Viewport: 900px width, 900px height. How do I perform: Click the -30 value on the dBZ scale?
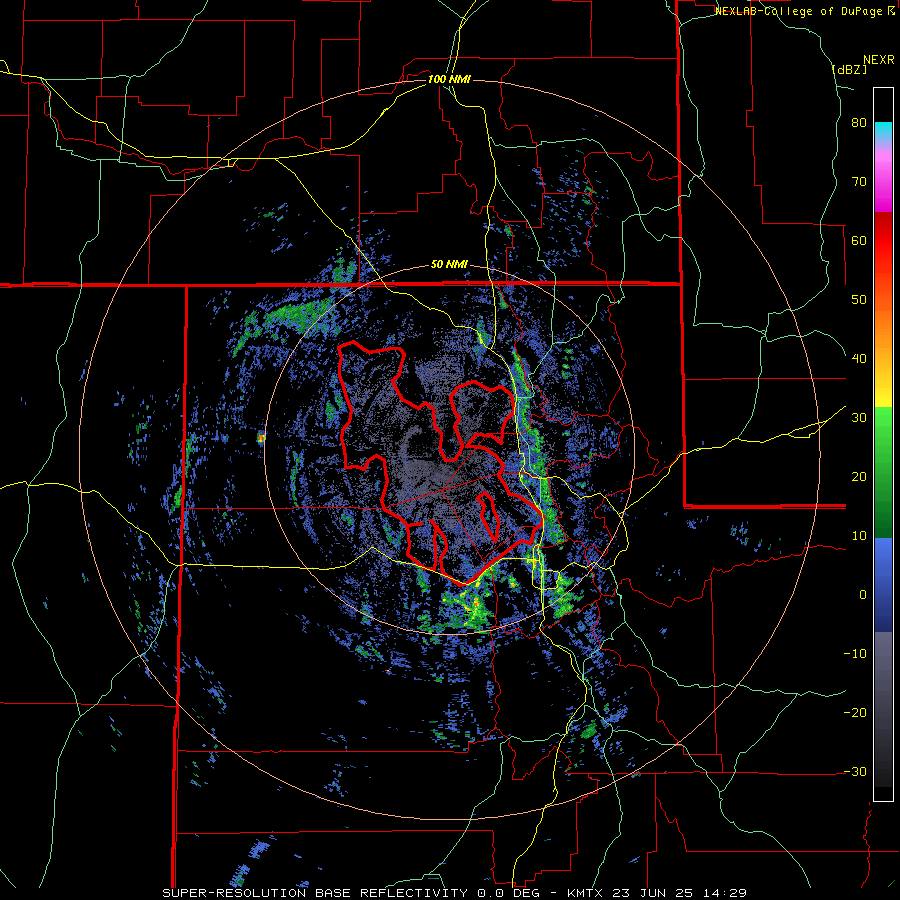855,771
